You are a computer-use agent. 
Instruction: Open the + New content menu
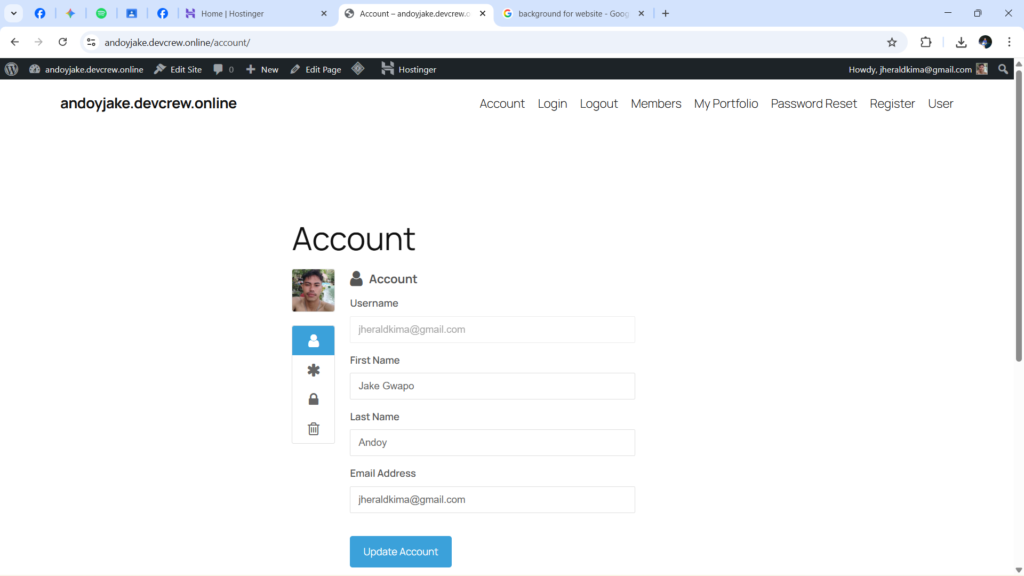point(262,69)
